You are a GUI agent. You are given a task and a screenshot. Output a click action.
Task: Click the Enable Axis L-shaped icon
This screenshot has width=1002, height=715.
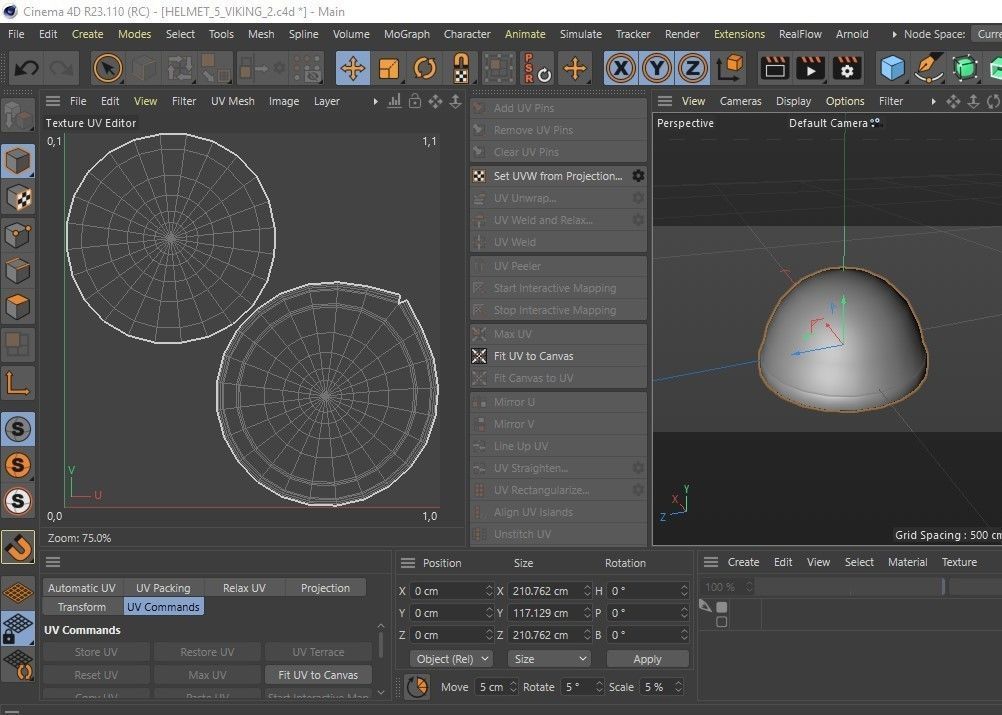pos(17,383)
